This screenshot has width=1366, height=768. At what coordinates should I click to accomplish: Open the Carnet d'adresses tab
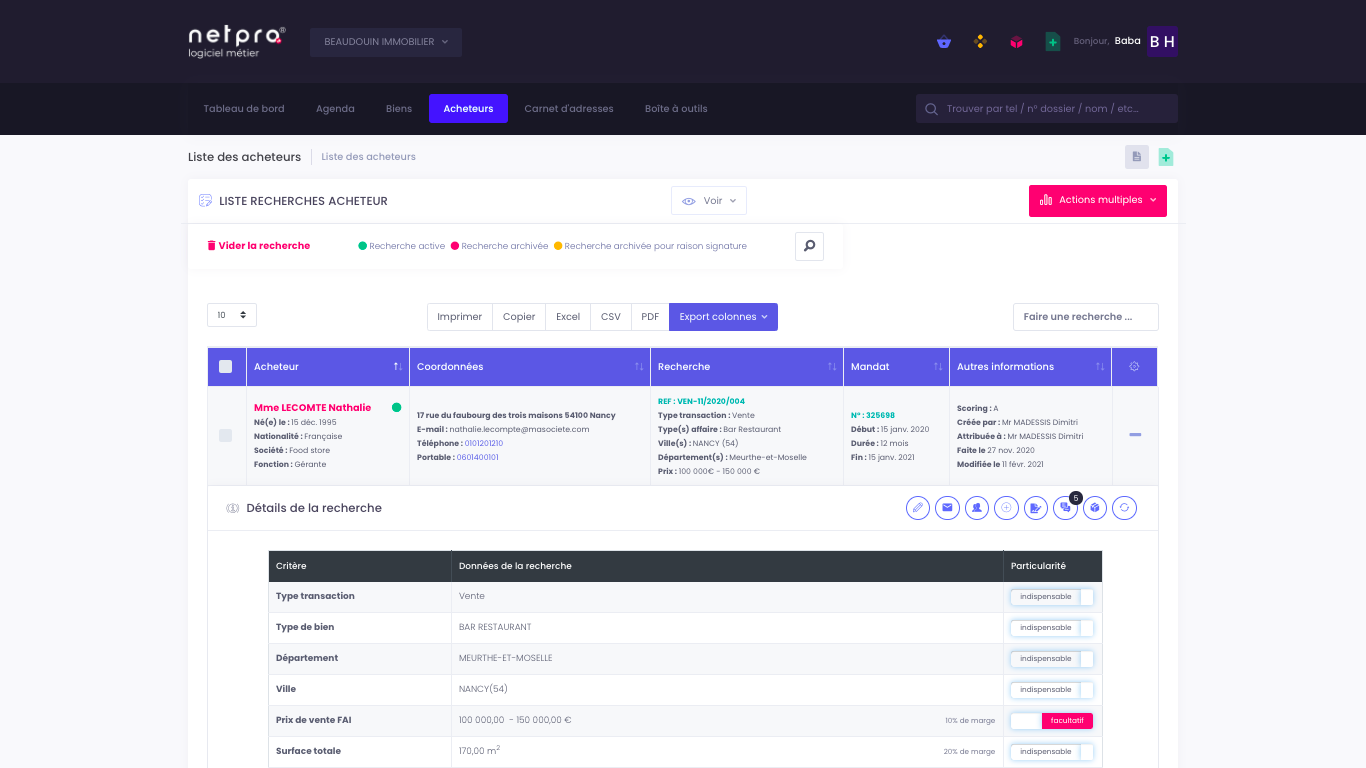(x=568, y=109)
